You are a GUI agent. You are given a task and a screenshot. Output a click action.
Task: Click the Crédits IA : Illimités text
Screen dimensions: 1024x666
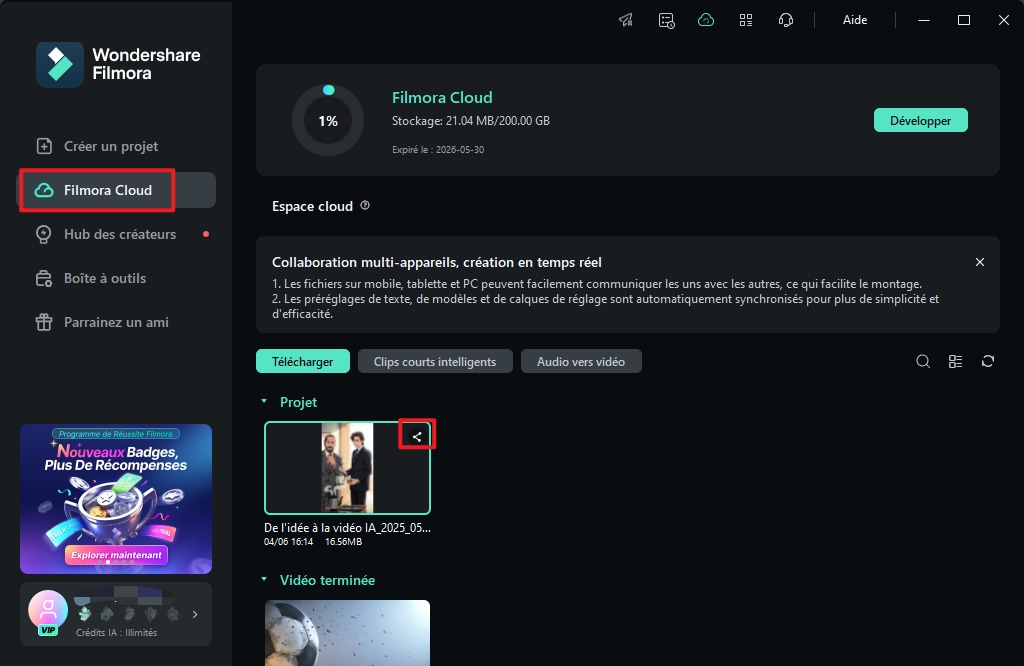[x=116, y=632]
